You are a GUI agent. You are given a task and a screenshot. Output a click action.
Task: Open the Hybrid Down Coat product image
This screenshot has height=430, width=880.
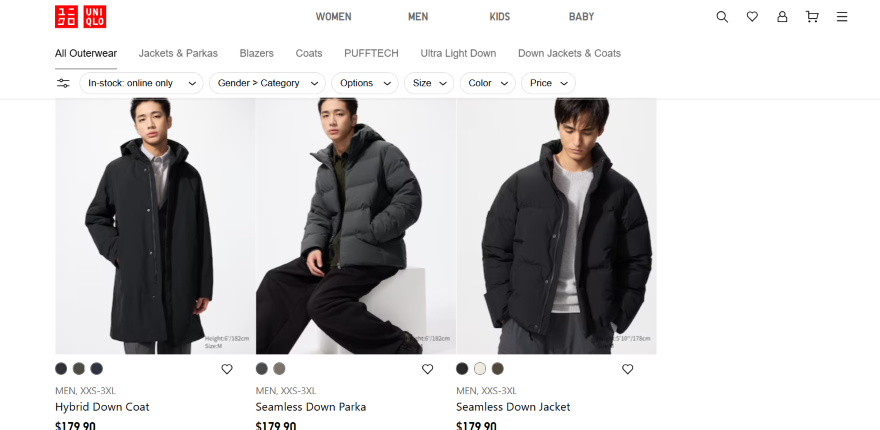[x=155, y=226]
